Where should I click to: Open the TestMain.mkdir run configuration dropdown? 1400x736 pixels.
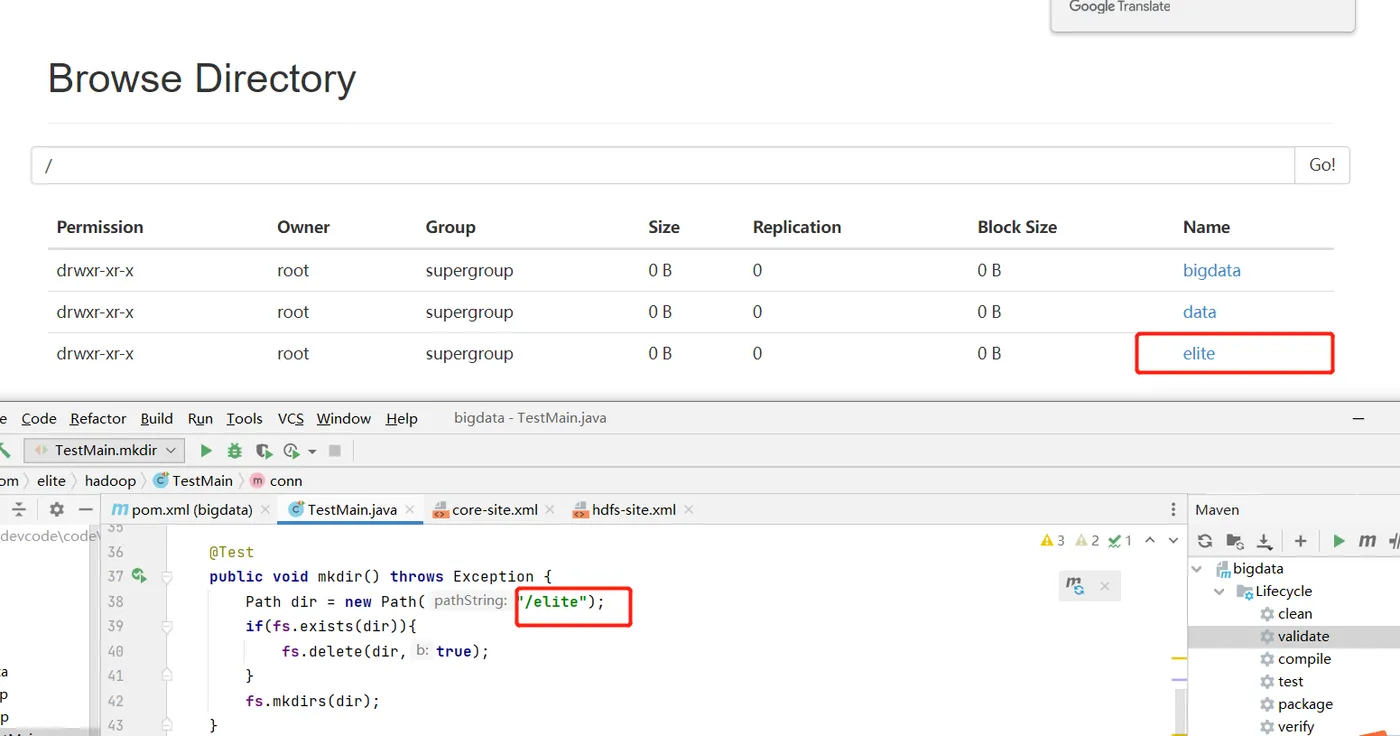tap(104, 451)
